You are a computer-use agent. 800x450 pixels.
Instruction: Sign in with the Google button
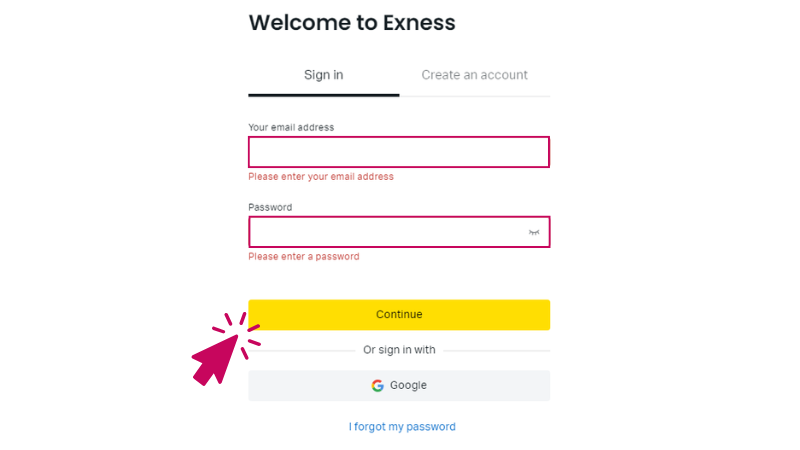coord(399,385)
